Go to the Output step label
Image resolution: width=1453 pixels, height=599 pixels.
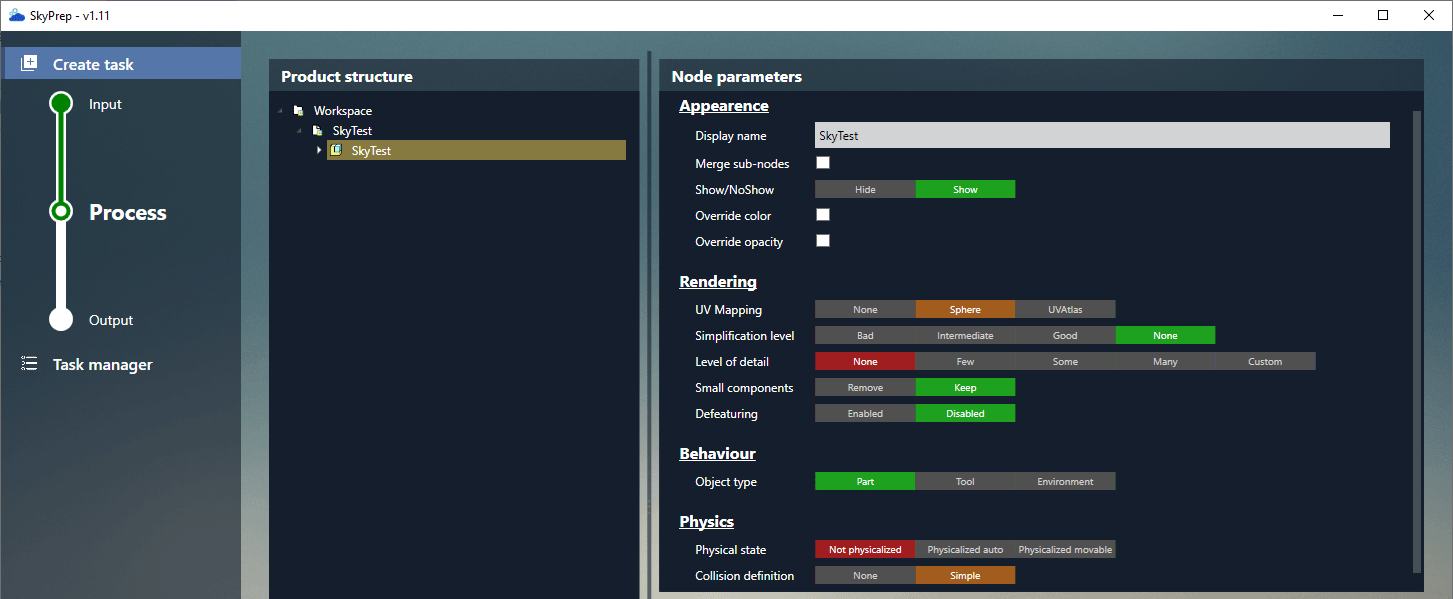[111, 320]
